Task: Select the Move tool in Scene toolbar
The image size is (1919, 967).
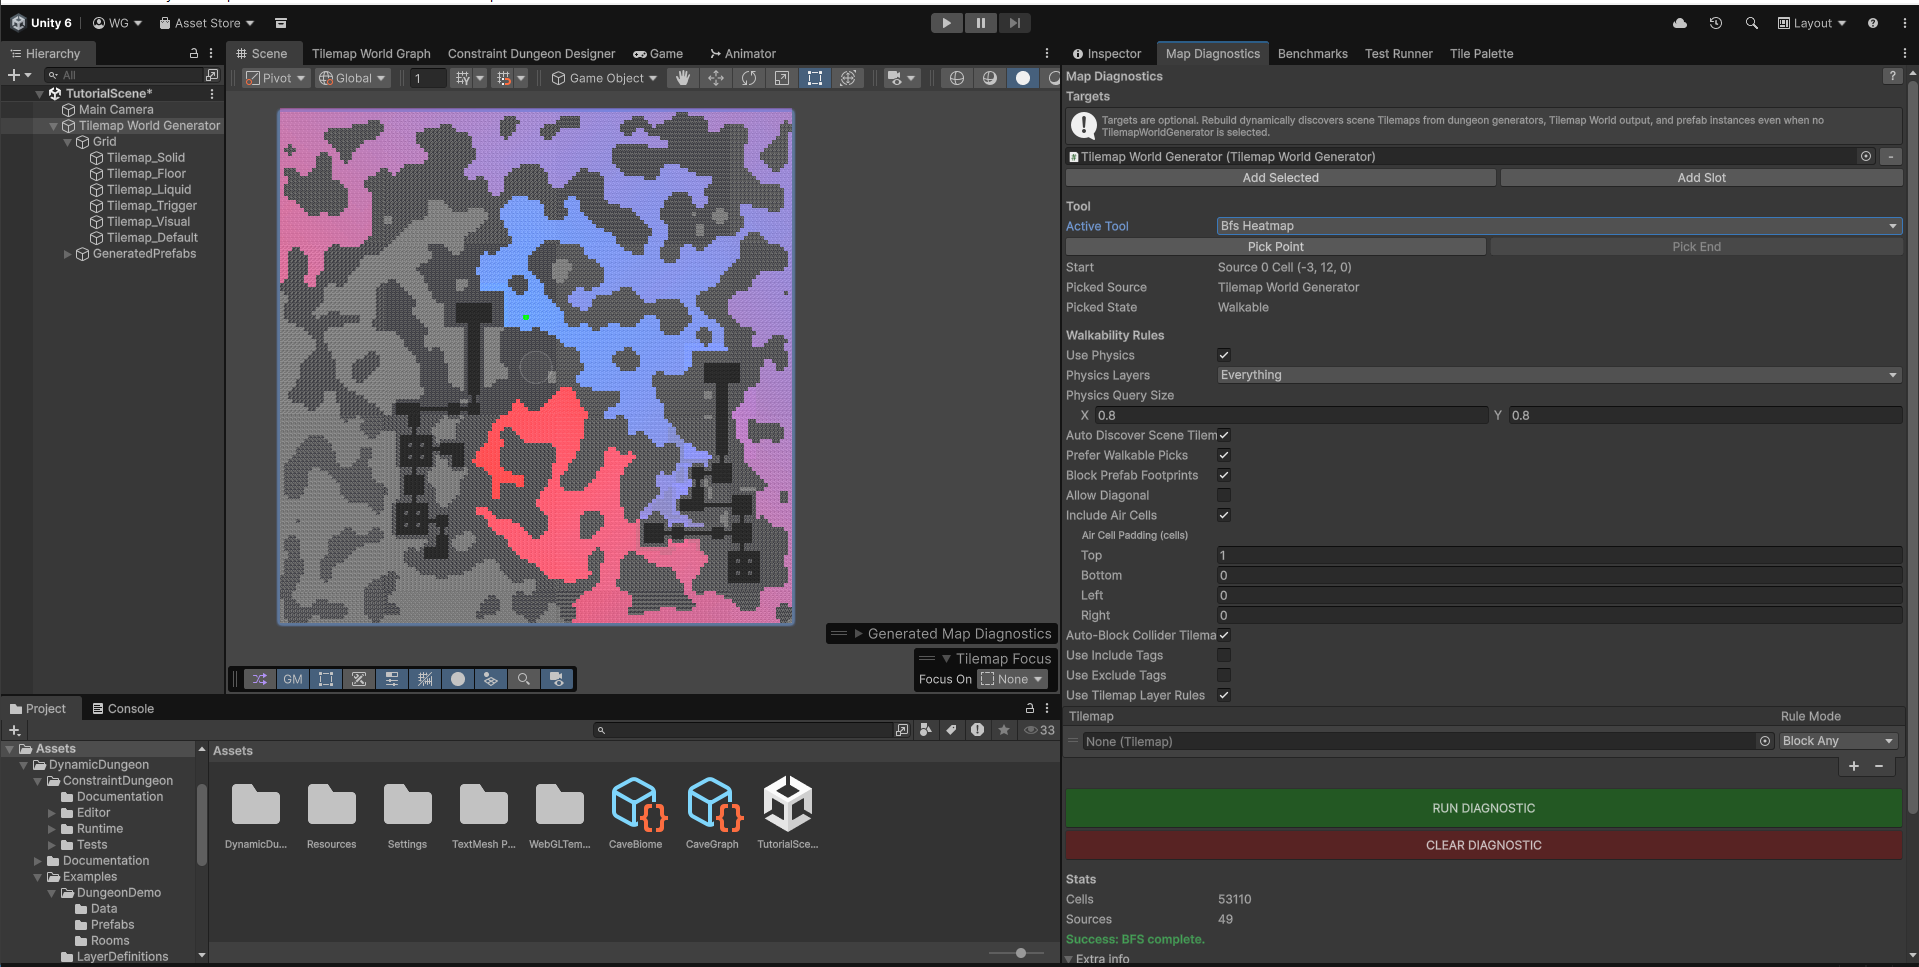Action: [716, 78]
